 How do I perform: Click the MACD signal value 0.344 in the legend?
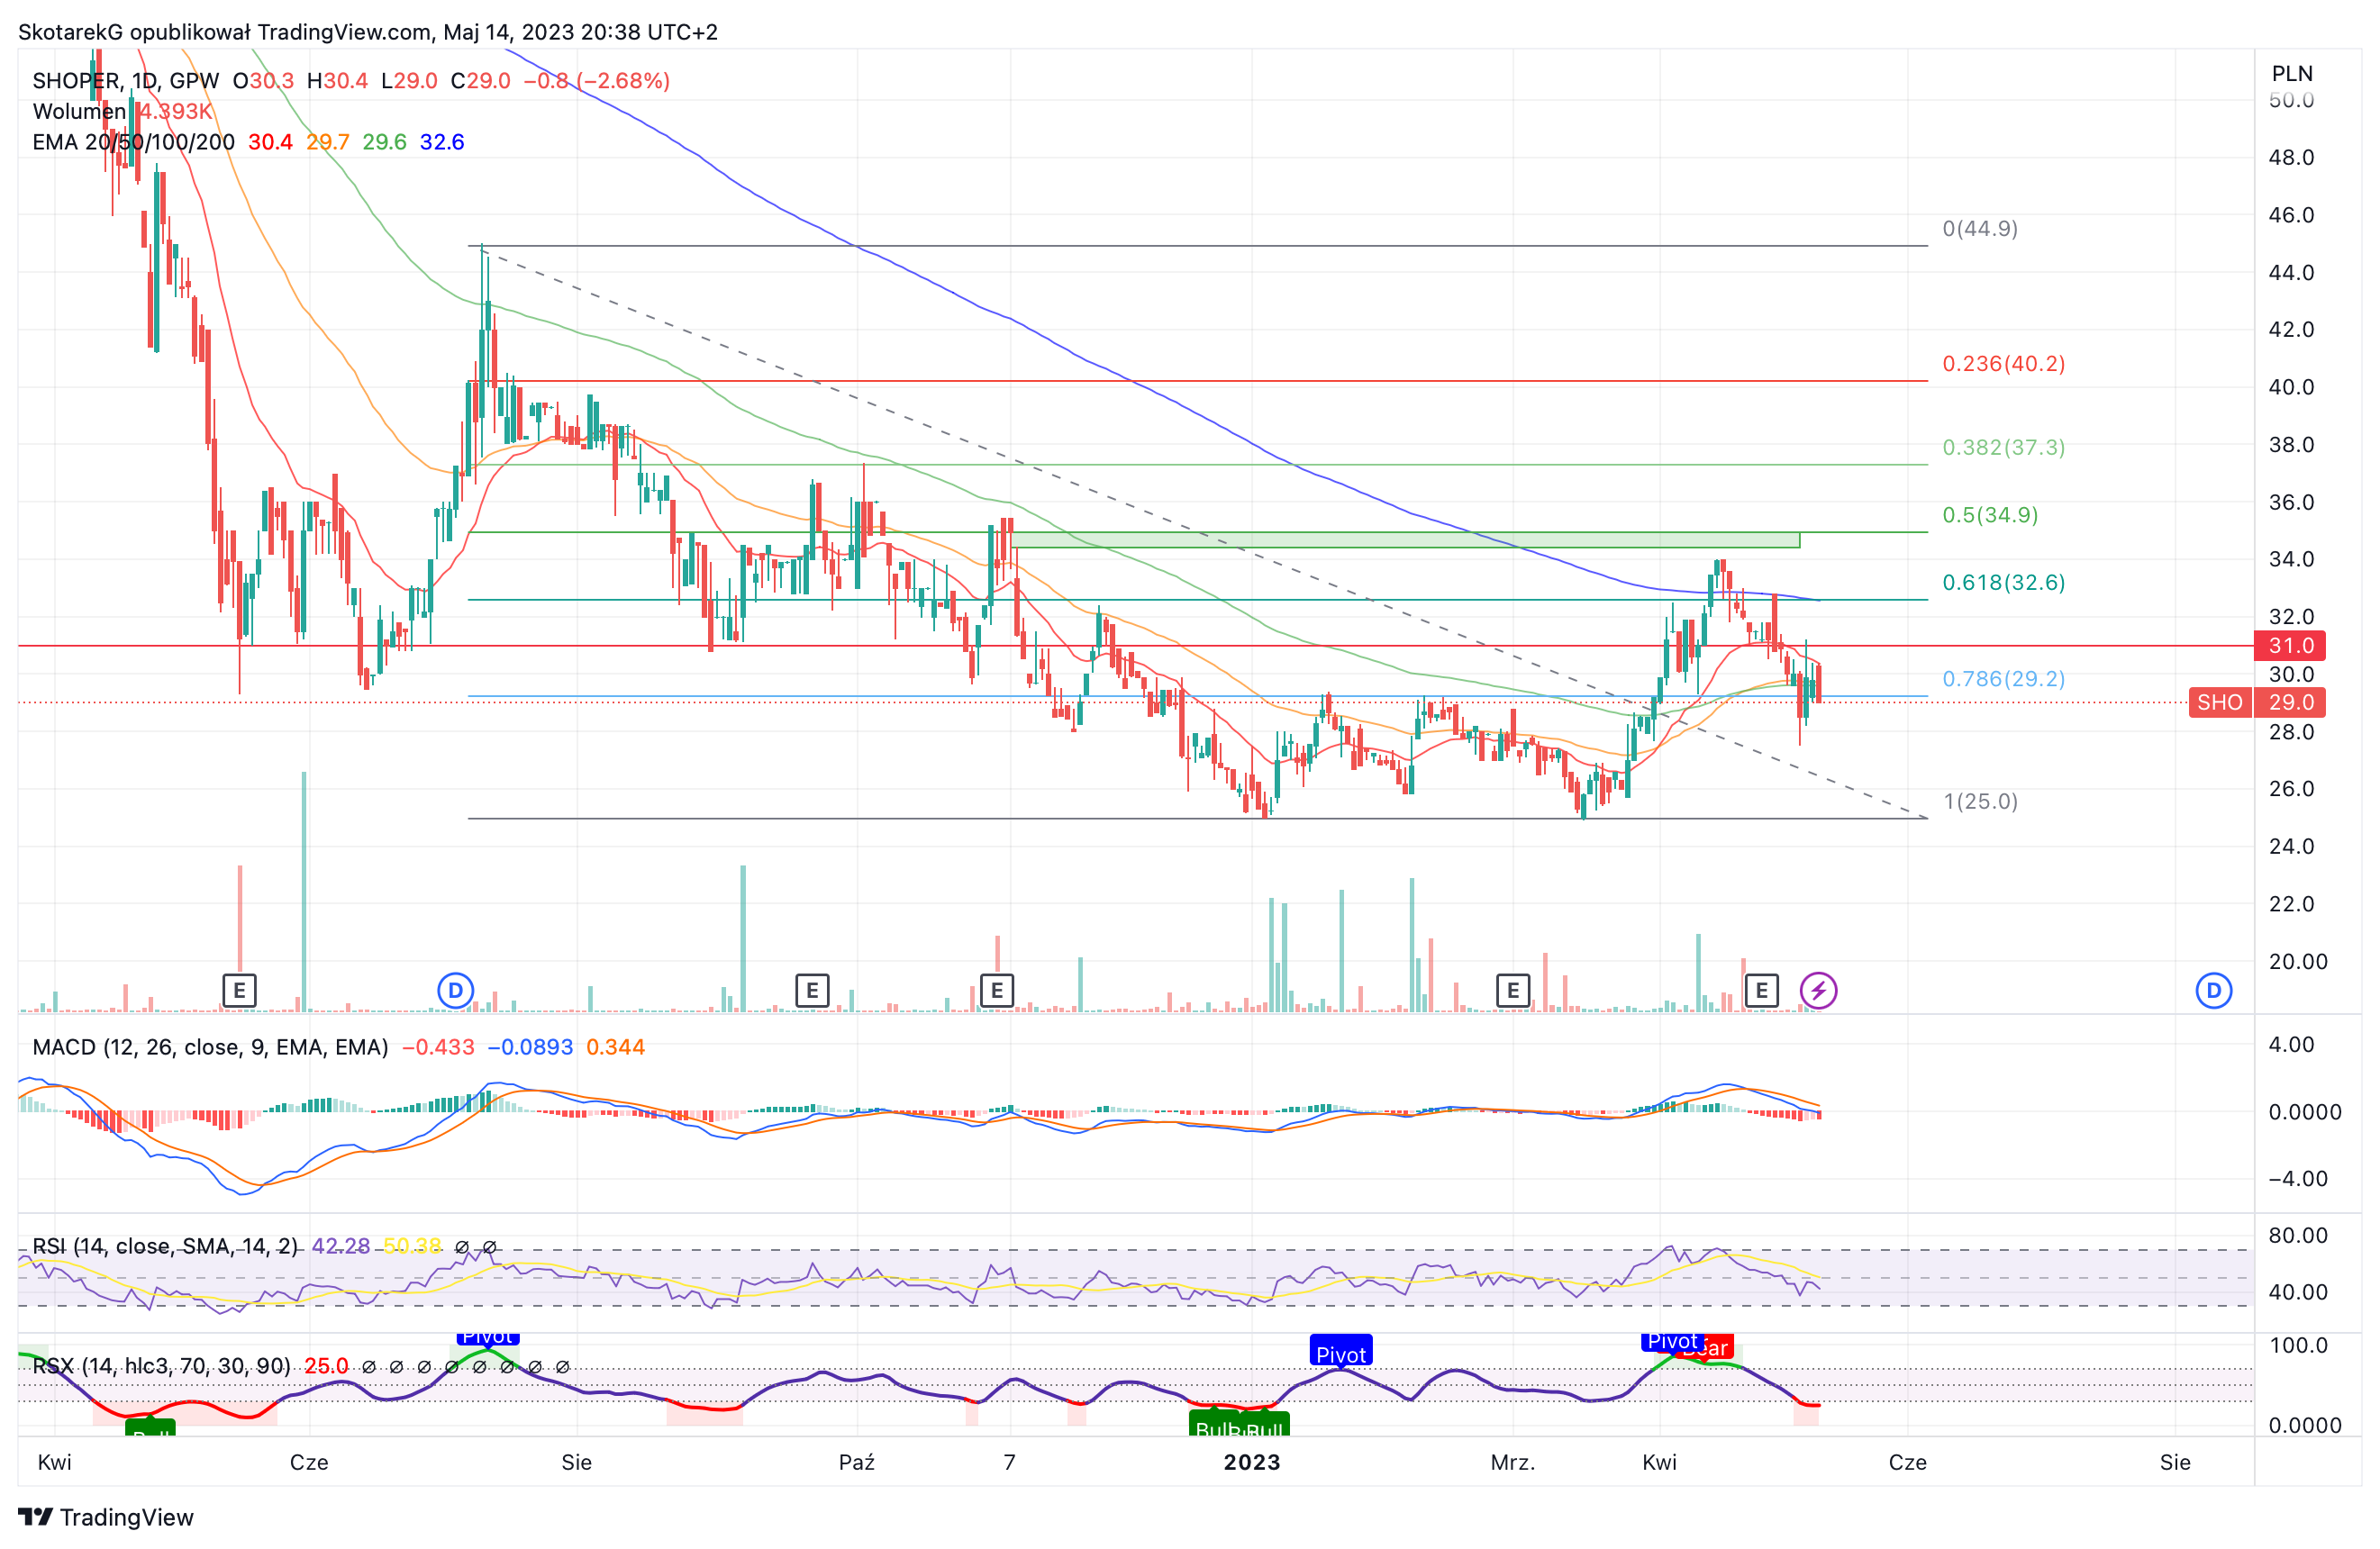coord(615,1047)
